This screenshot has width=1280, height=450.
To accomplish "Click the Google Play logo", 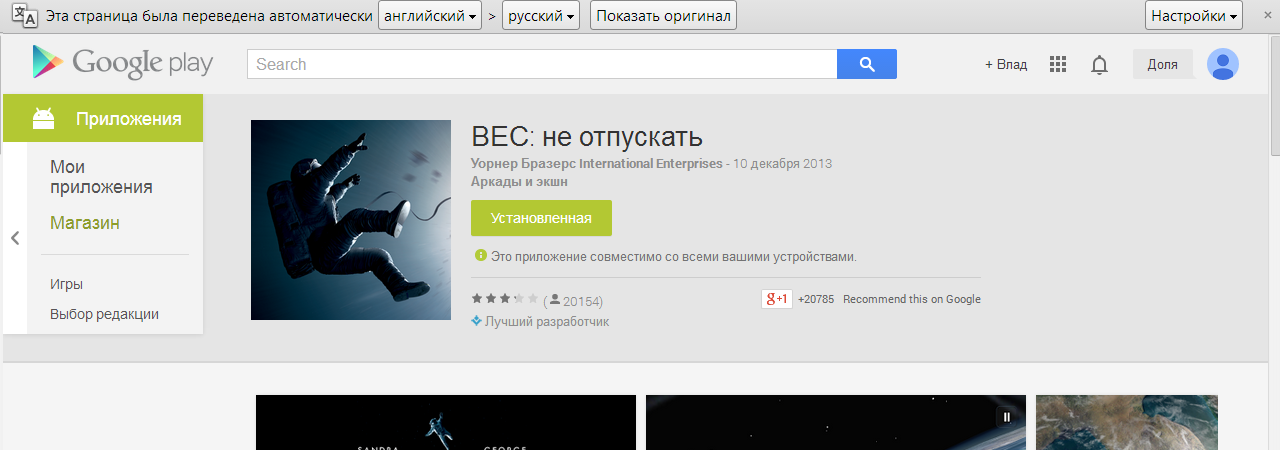I will tap(123, 63).
